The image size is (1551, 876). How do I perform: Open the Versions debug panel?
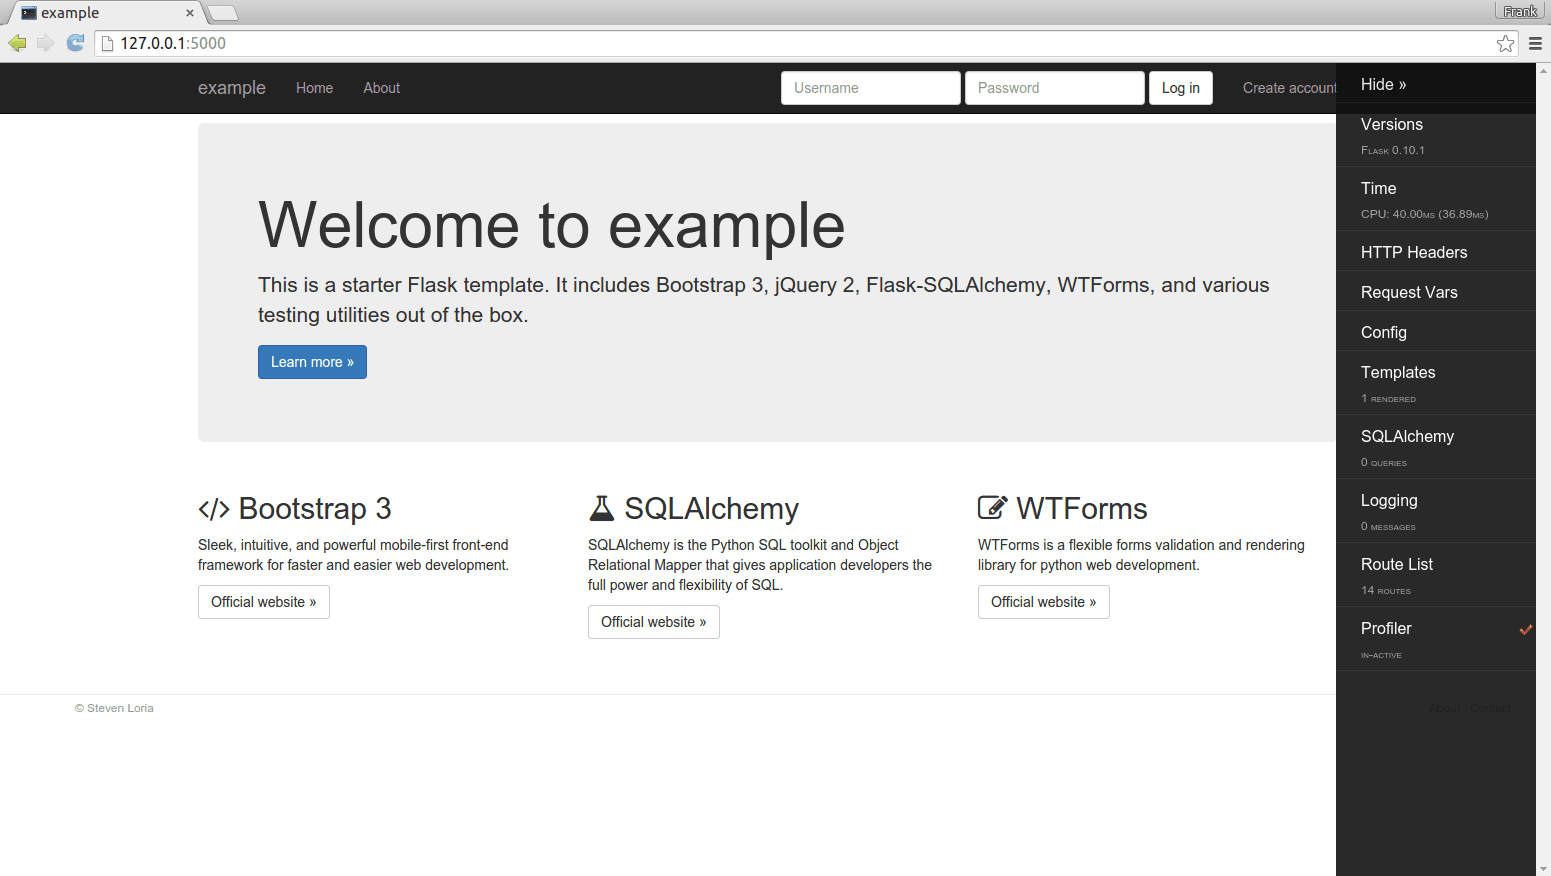tap(1436, 136)
